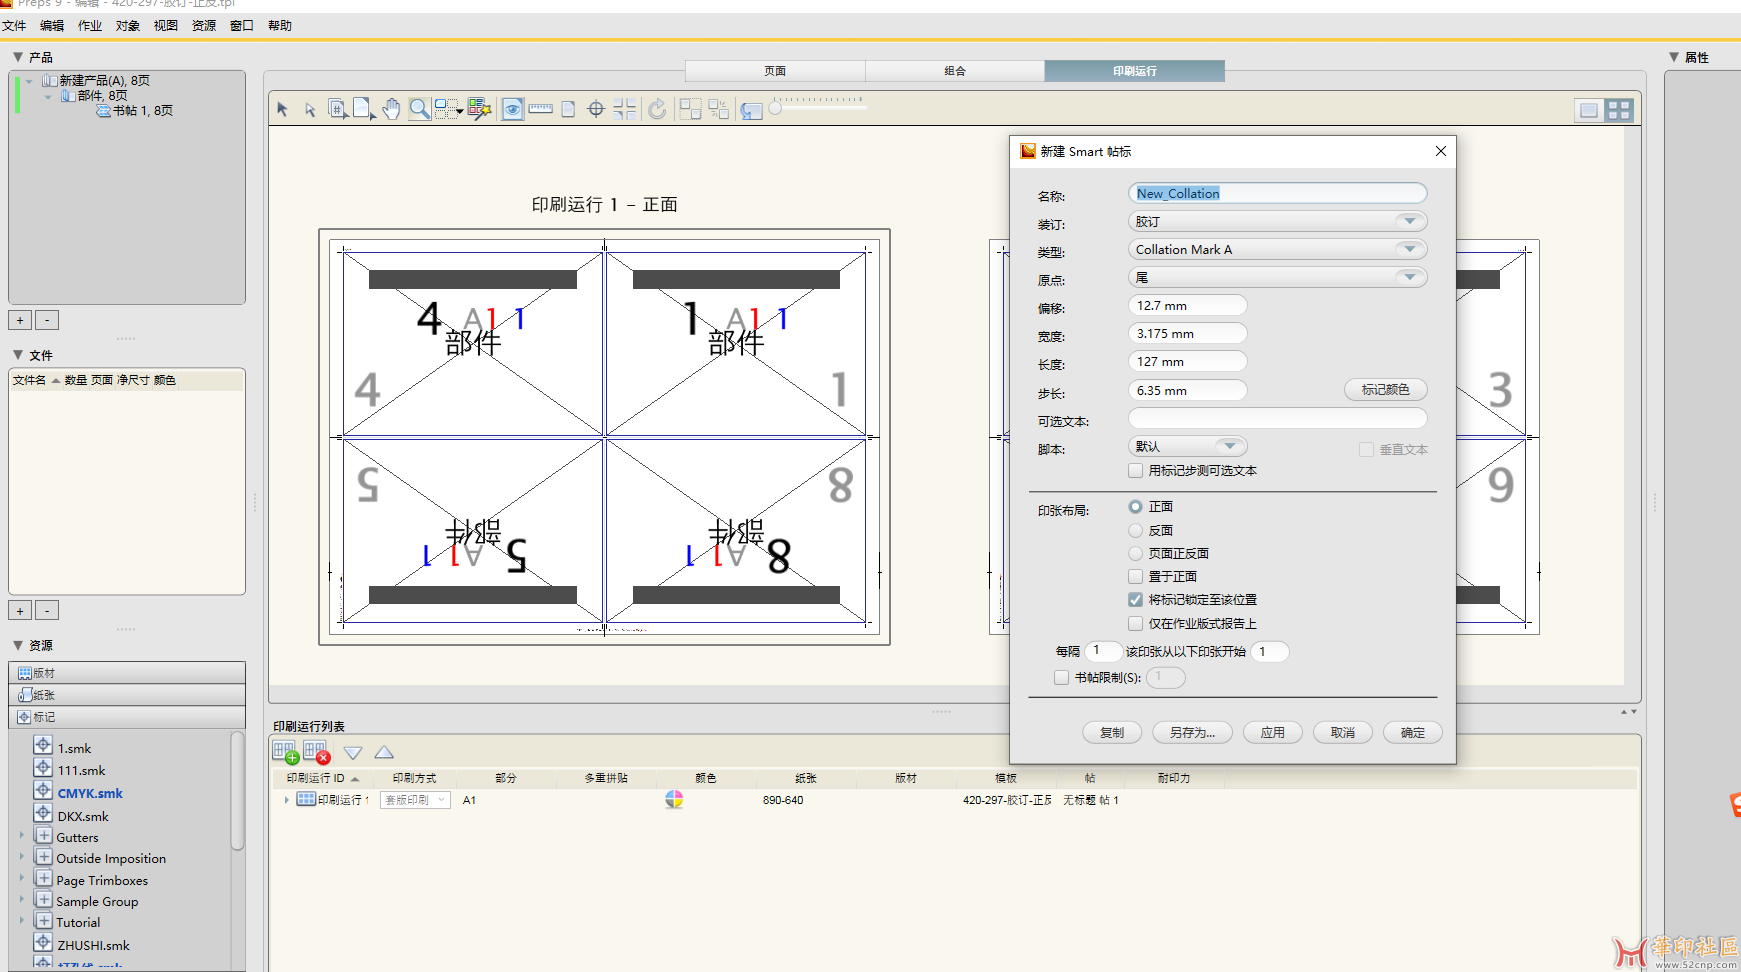
Task: Add a new press run in list
Action: pos(285,752)
